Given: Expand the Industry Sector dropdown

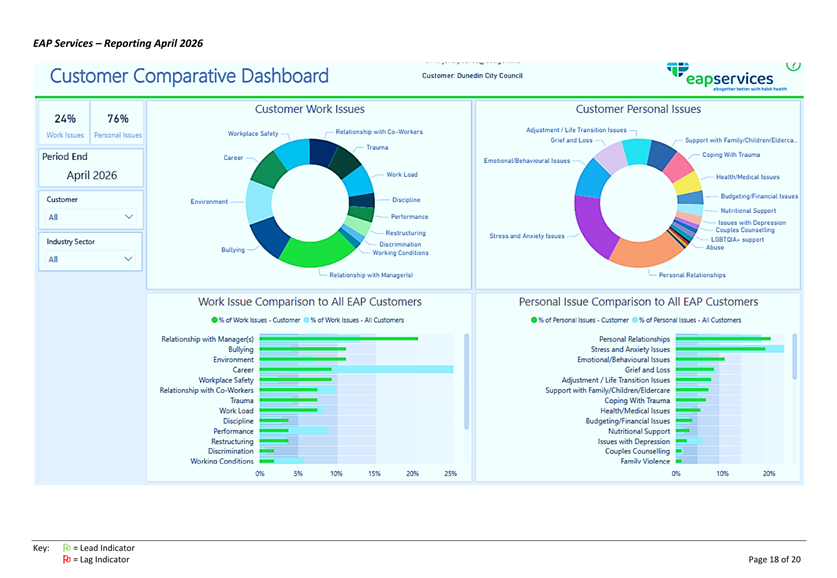Looking at the screenshot, I should pos(90,259).
